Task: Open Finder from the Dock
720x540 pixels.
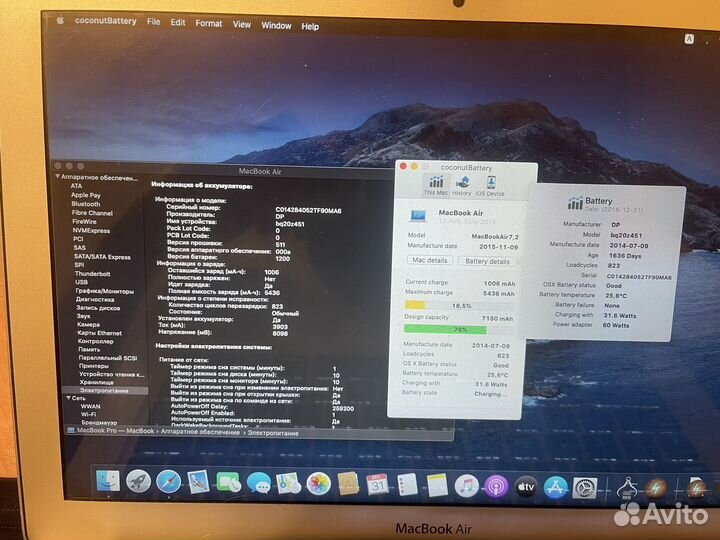Action: pos(108,481)
